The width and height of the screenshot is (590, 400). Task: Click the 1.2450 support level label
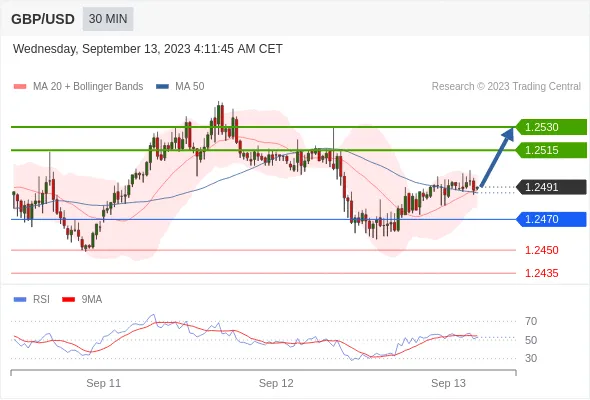[541, 250]
